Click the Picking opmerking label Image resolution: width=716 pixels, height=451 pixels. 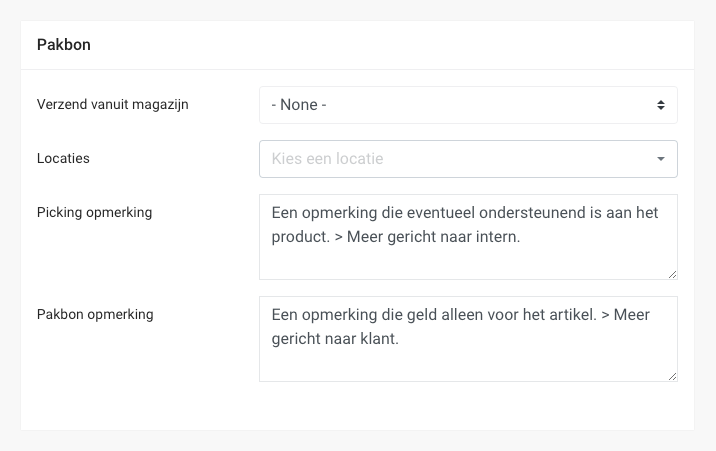coord(94,212)
